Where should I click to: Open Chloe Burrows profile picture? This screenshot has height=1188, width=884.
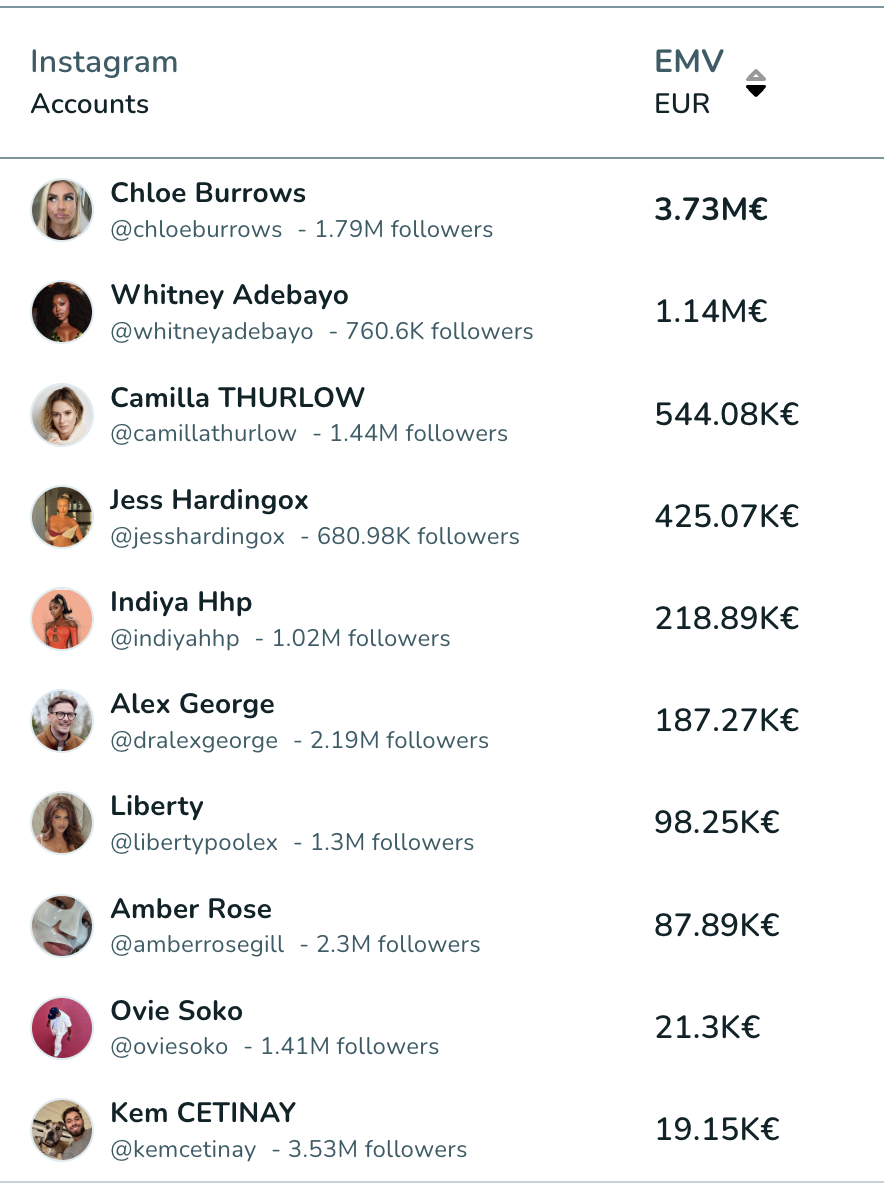tap(62, 210)
